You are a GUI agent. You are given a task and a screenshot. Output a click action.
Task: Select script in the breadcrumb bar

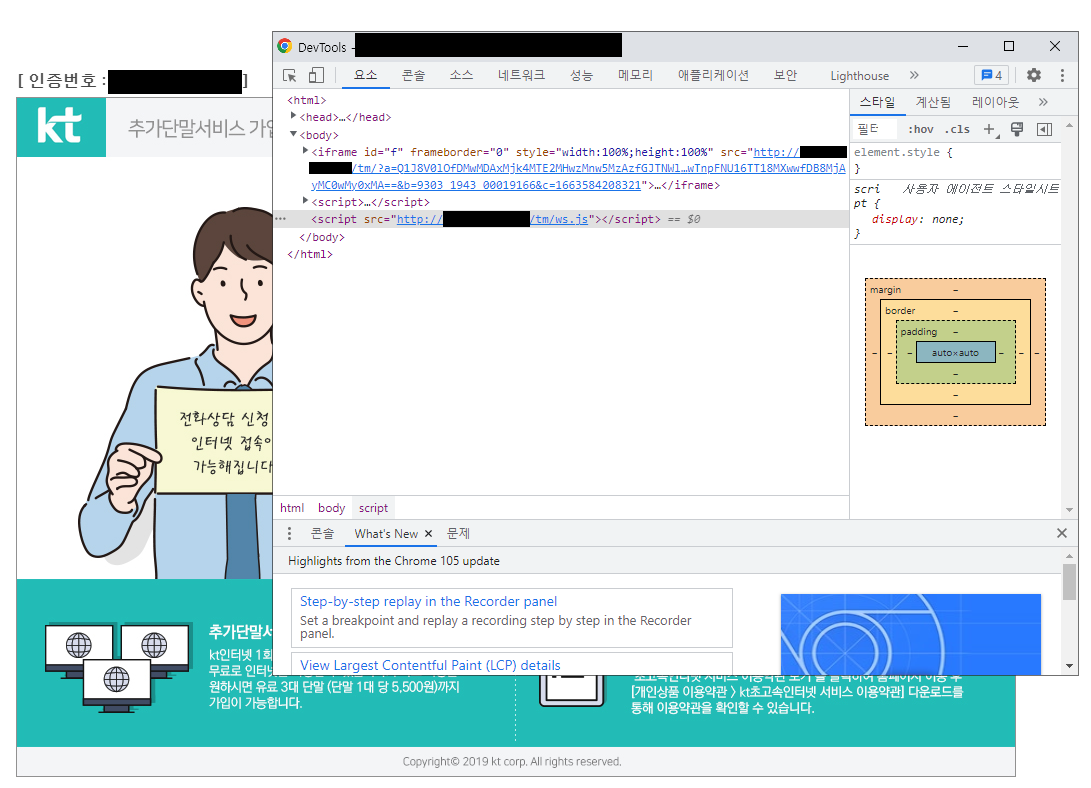pyautogui.click(x=374, y=508)
